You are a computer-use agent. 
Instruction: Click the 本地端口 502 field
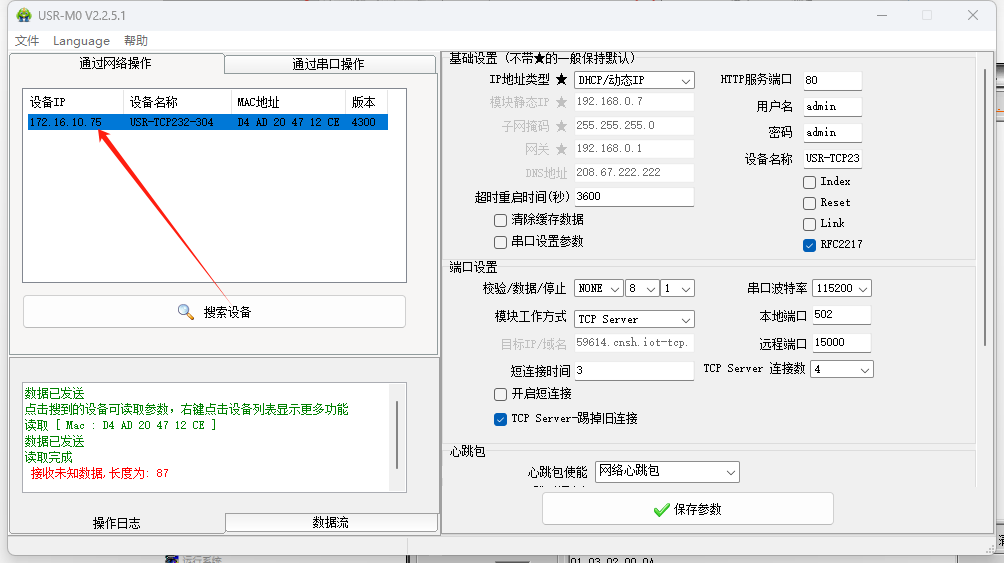pyautogui.click(x=841, y=315)
